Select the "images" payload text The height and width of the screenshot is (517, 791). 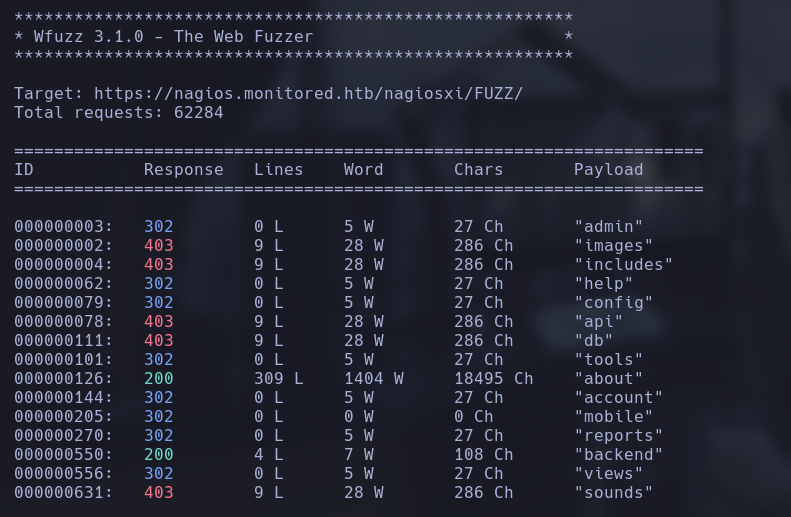click(x=613, y=246)
